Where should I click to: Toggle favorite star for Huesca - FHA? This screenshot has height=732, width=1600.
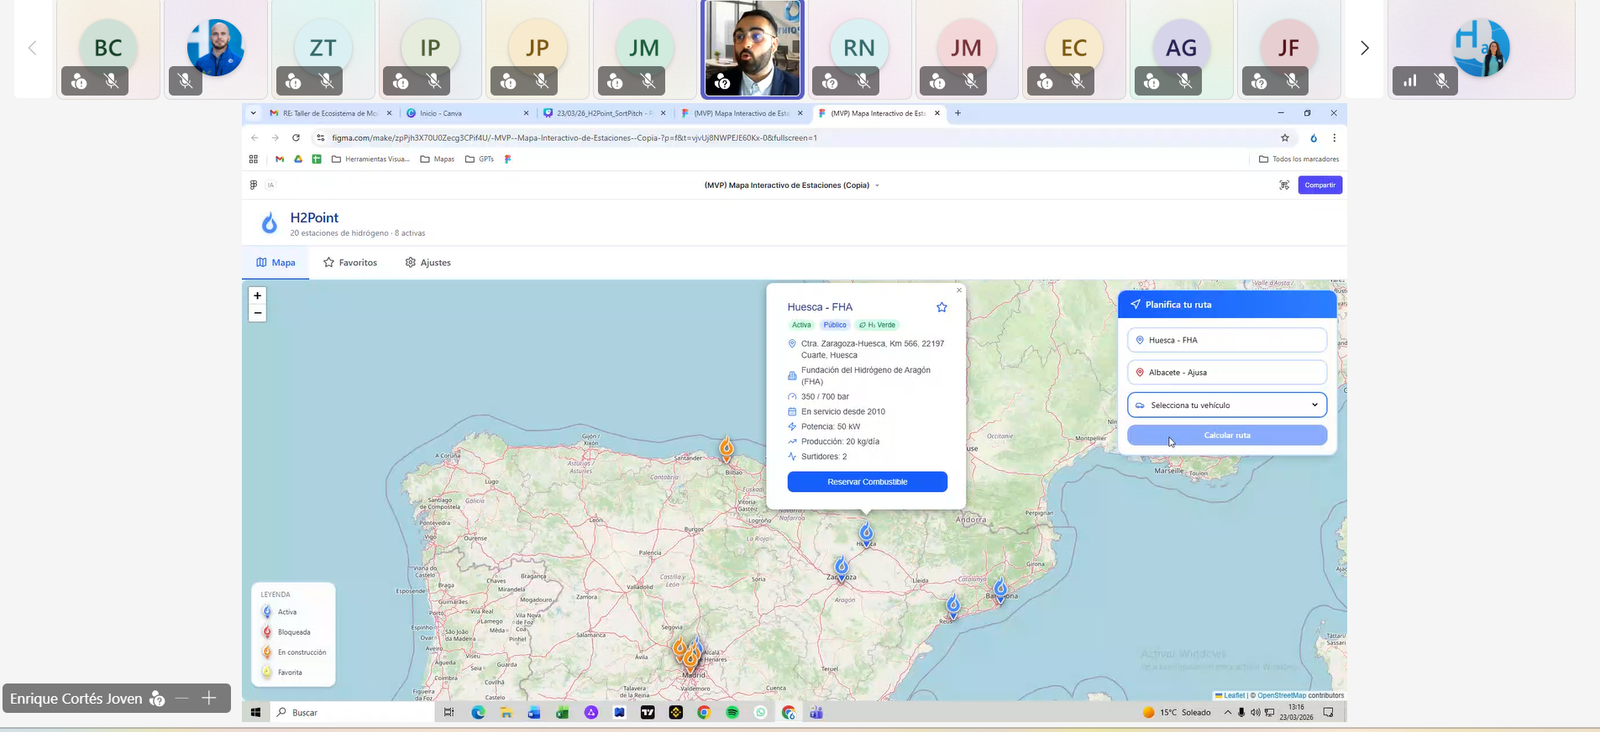click(x=941, y=307)
